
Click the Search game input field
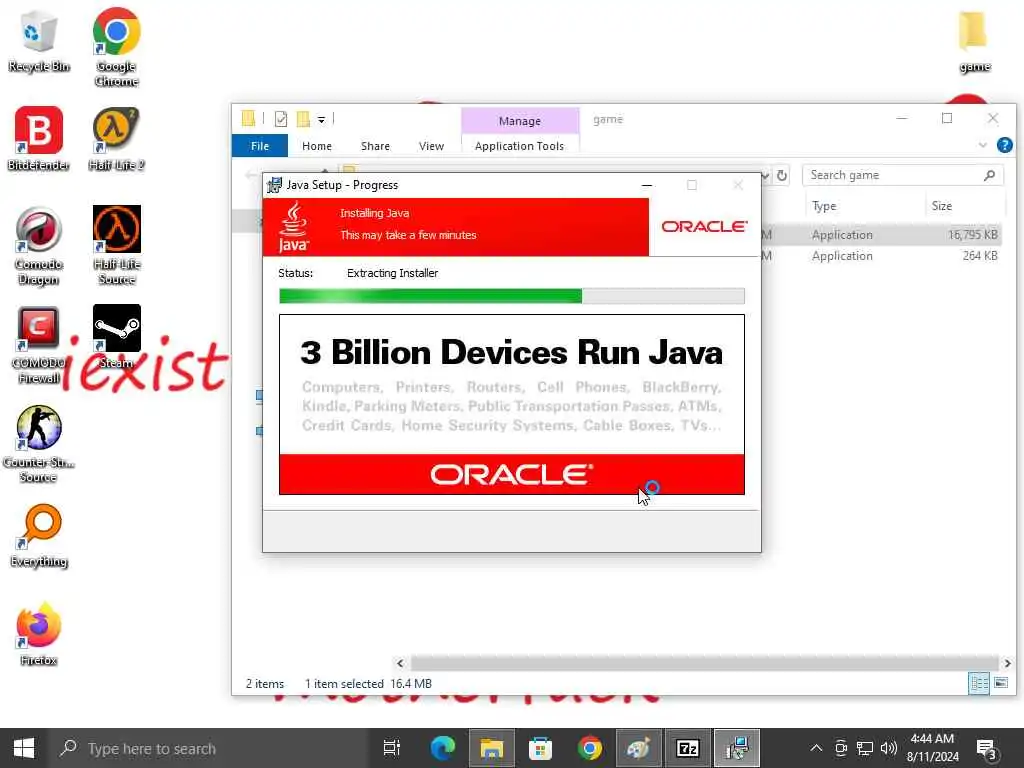point(903,175)
